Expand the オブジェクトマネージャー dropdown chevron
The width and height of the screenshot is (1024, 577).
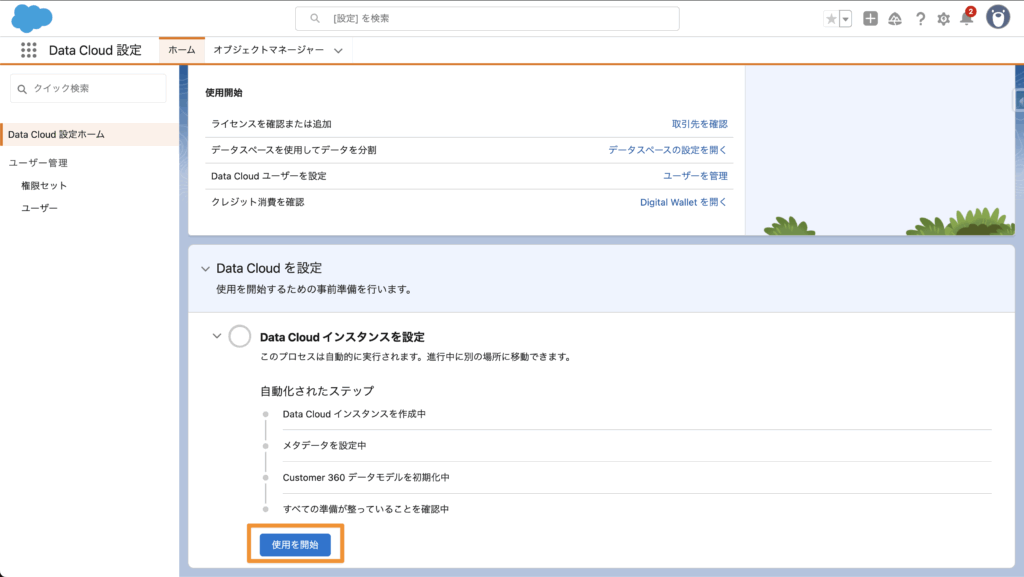click(x=338, y=50)
